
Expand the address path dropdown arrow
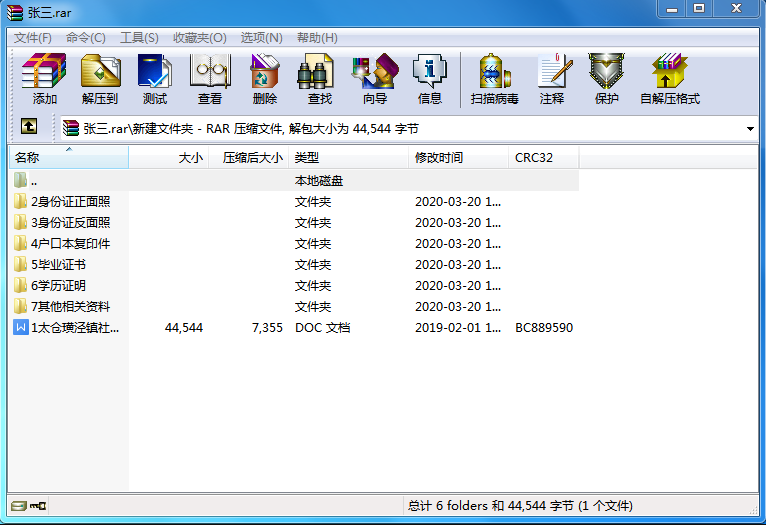[x=750, y=128]
